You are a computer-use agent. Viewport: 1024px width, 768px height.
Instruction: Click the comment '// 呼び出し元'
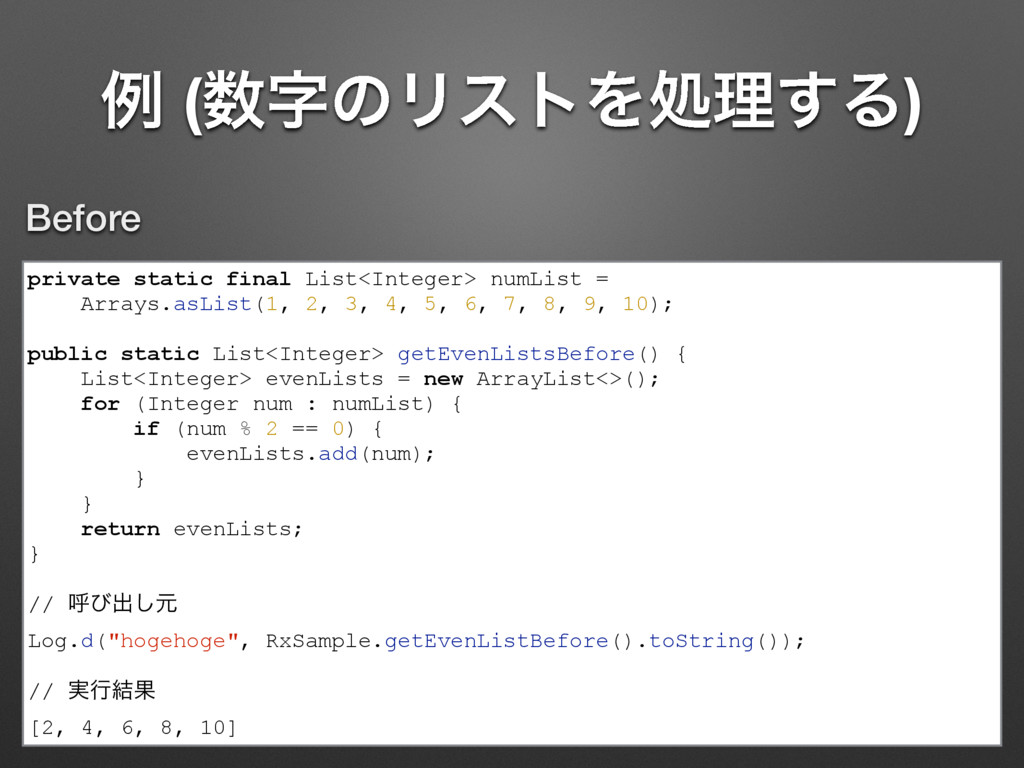pos(103,603)
